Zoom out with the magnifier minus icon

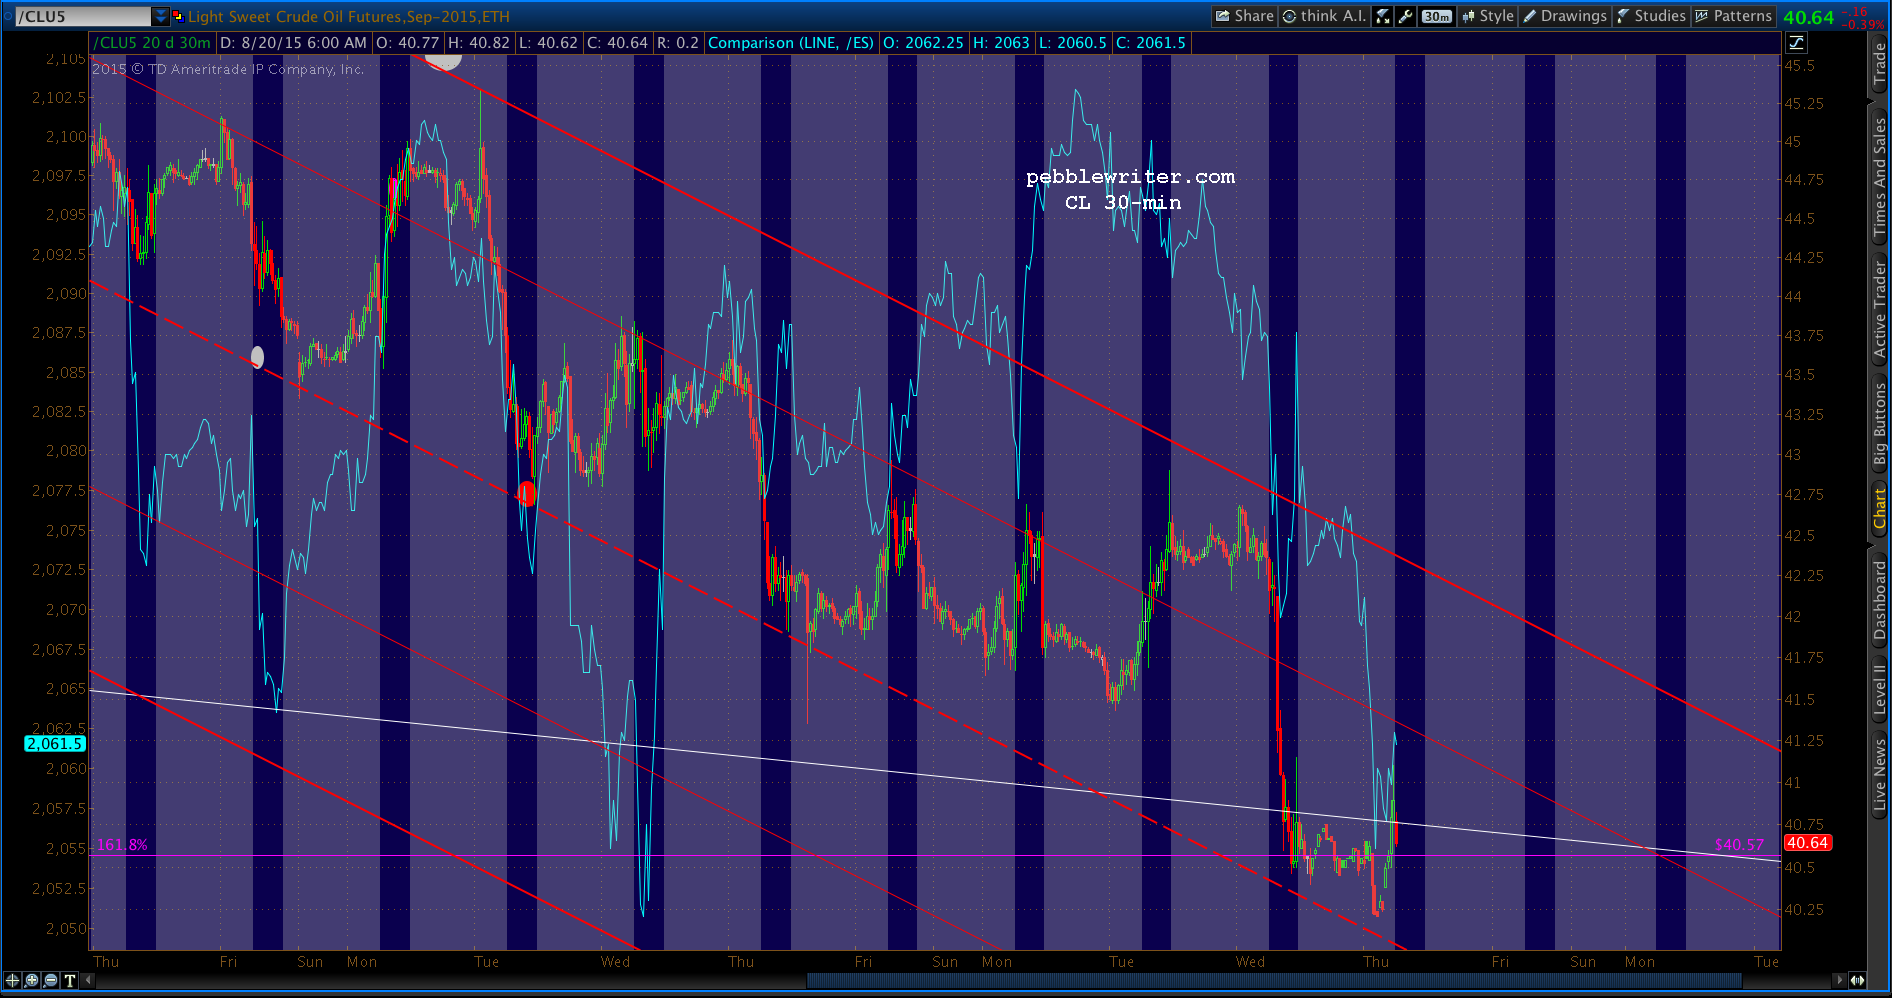[x=50, y=980]
